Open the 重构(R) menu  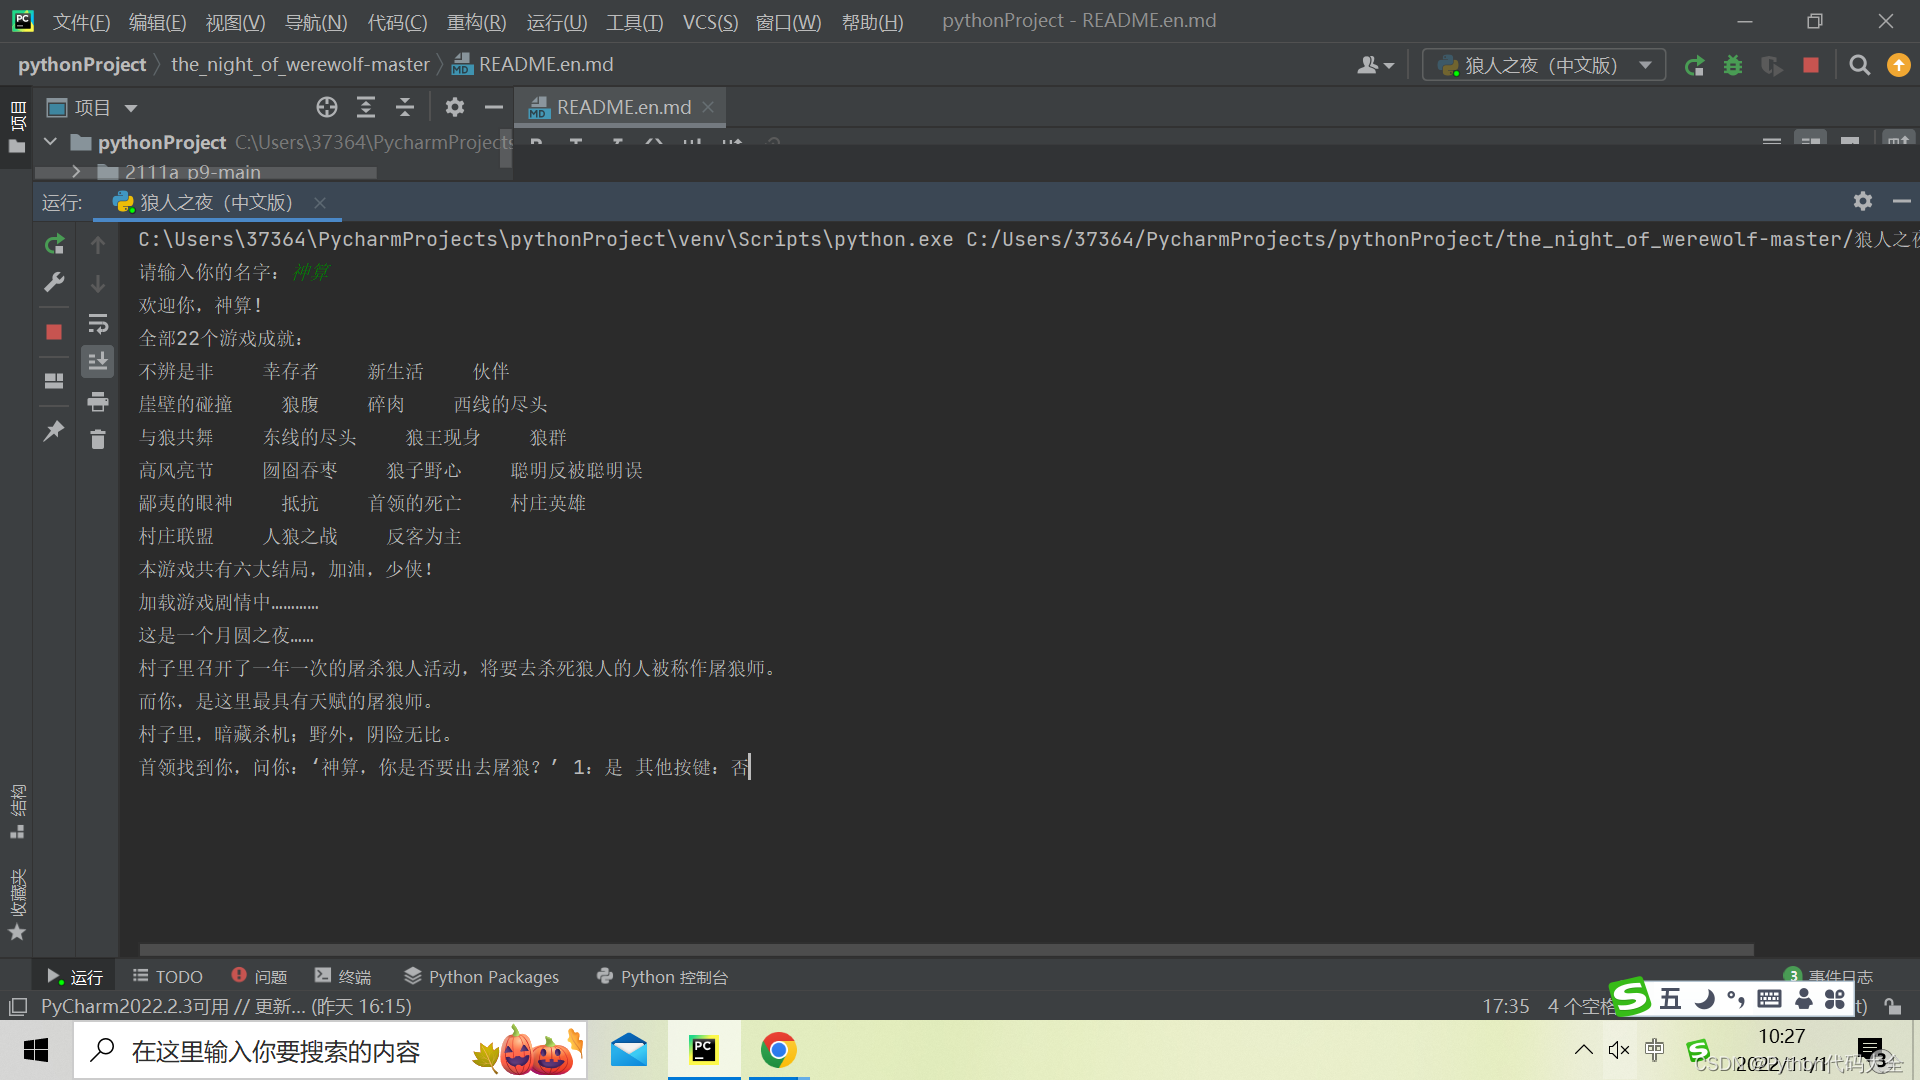[x=476, y=22]
